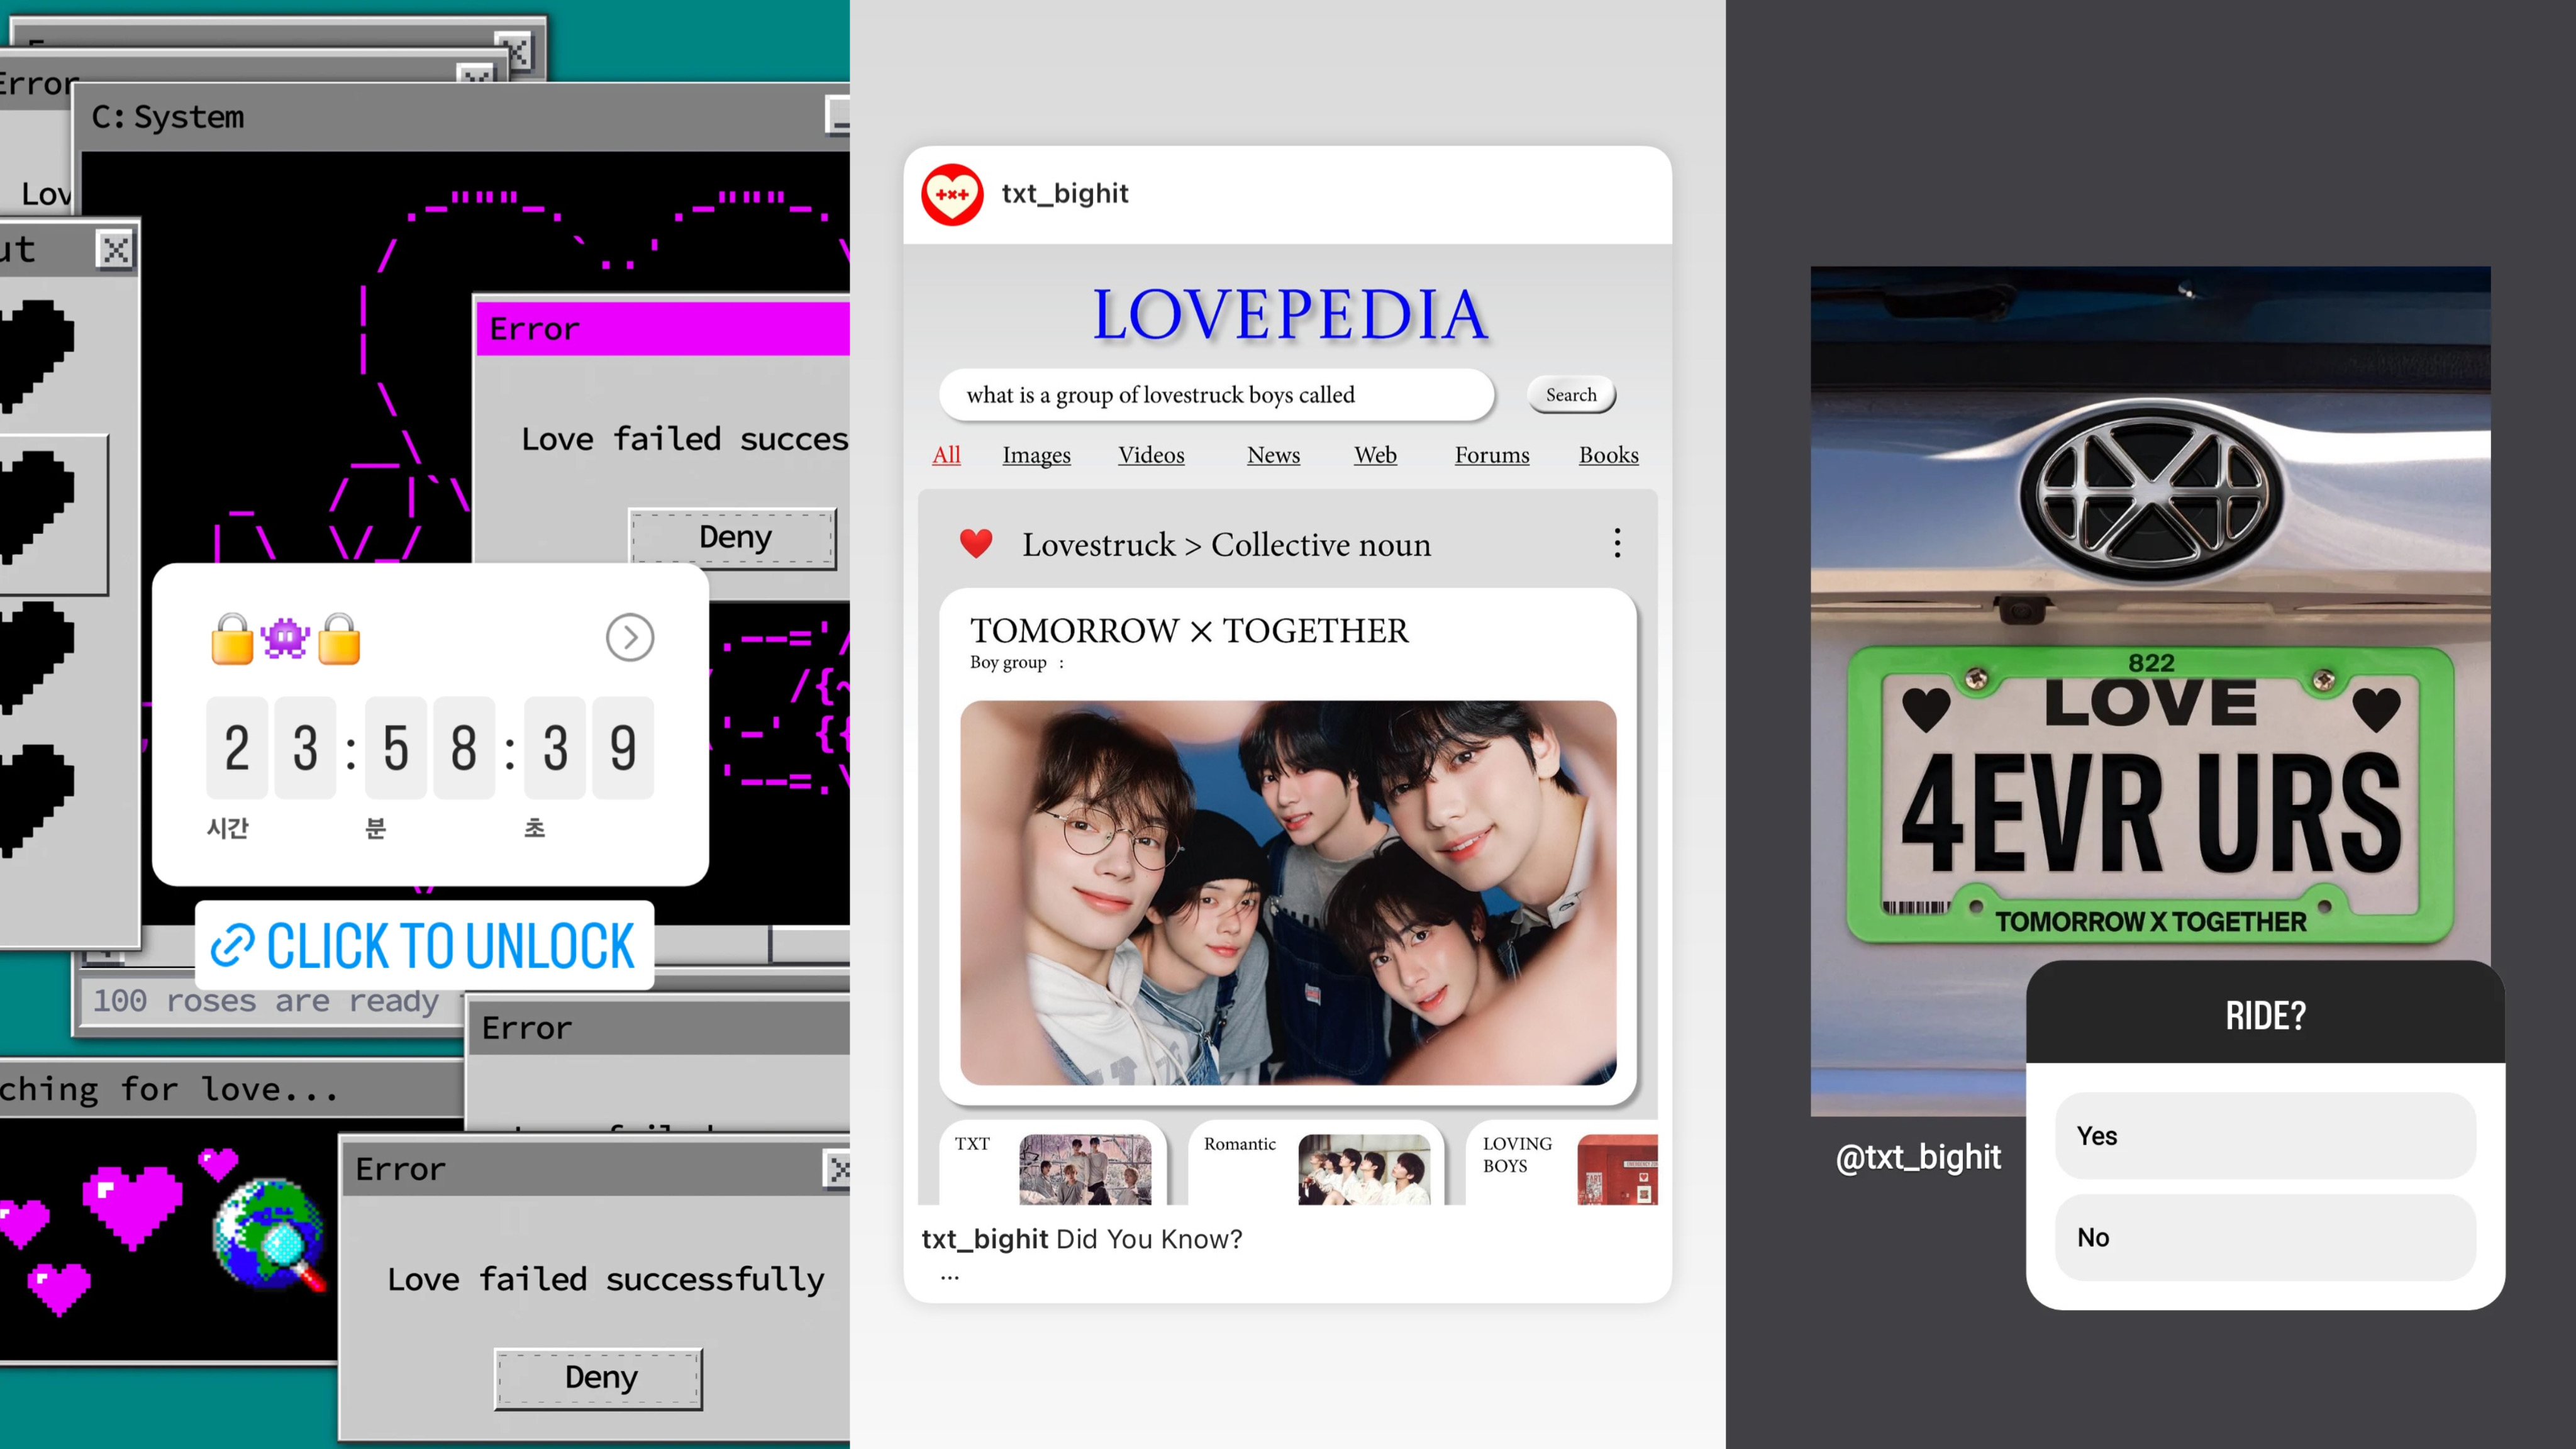This screenshot has width=2576, height=1449.
Task: Open the Forums tab
Action: coord(1491,455)
